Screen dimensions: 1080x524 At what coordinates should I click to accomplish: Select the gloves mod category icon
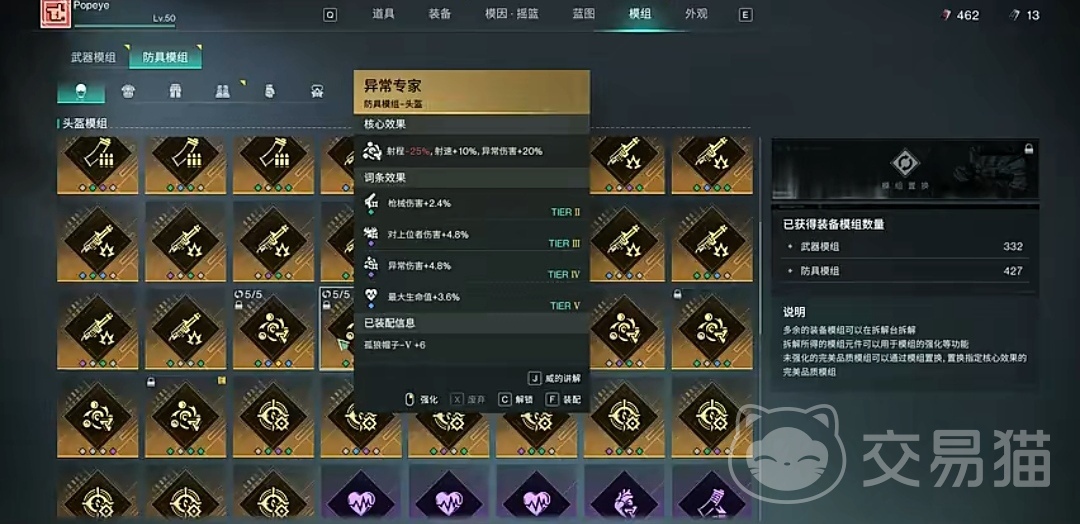pos(270,91)
